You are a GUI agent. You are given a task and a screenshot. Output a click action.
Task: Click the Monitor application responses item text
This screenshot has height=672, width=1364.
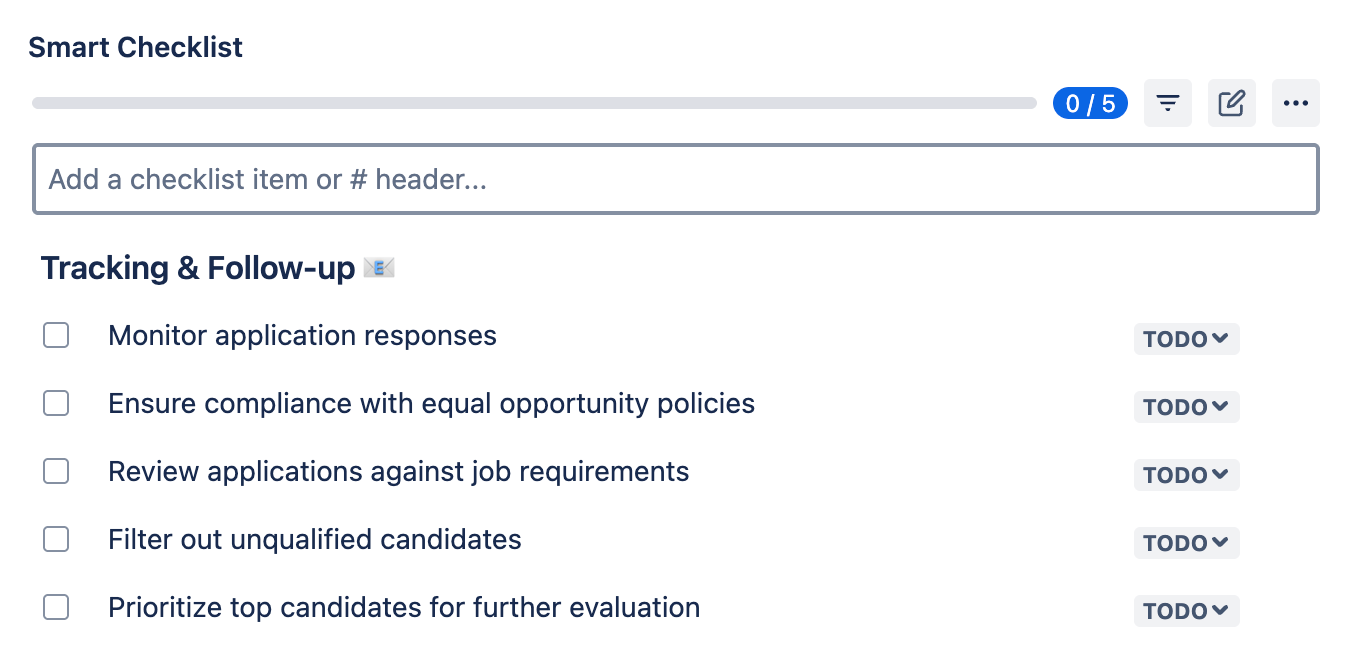coord(302,335)
